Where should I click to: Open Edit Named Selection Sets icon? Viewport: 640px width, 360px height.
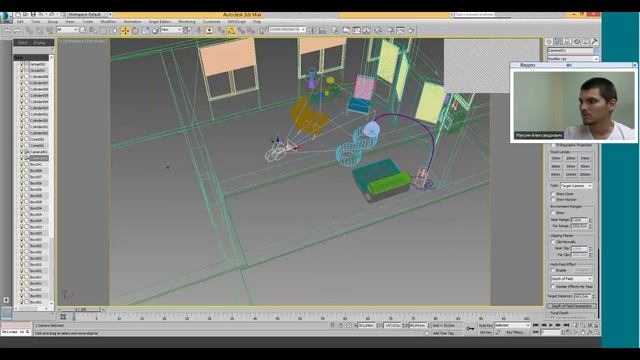262,31
